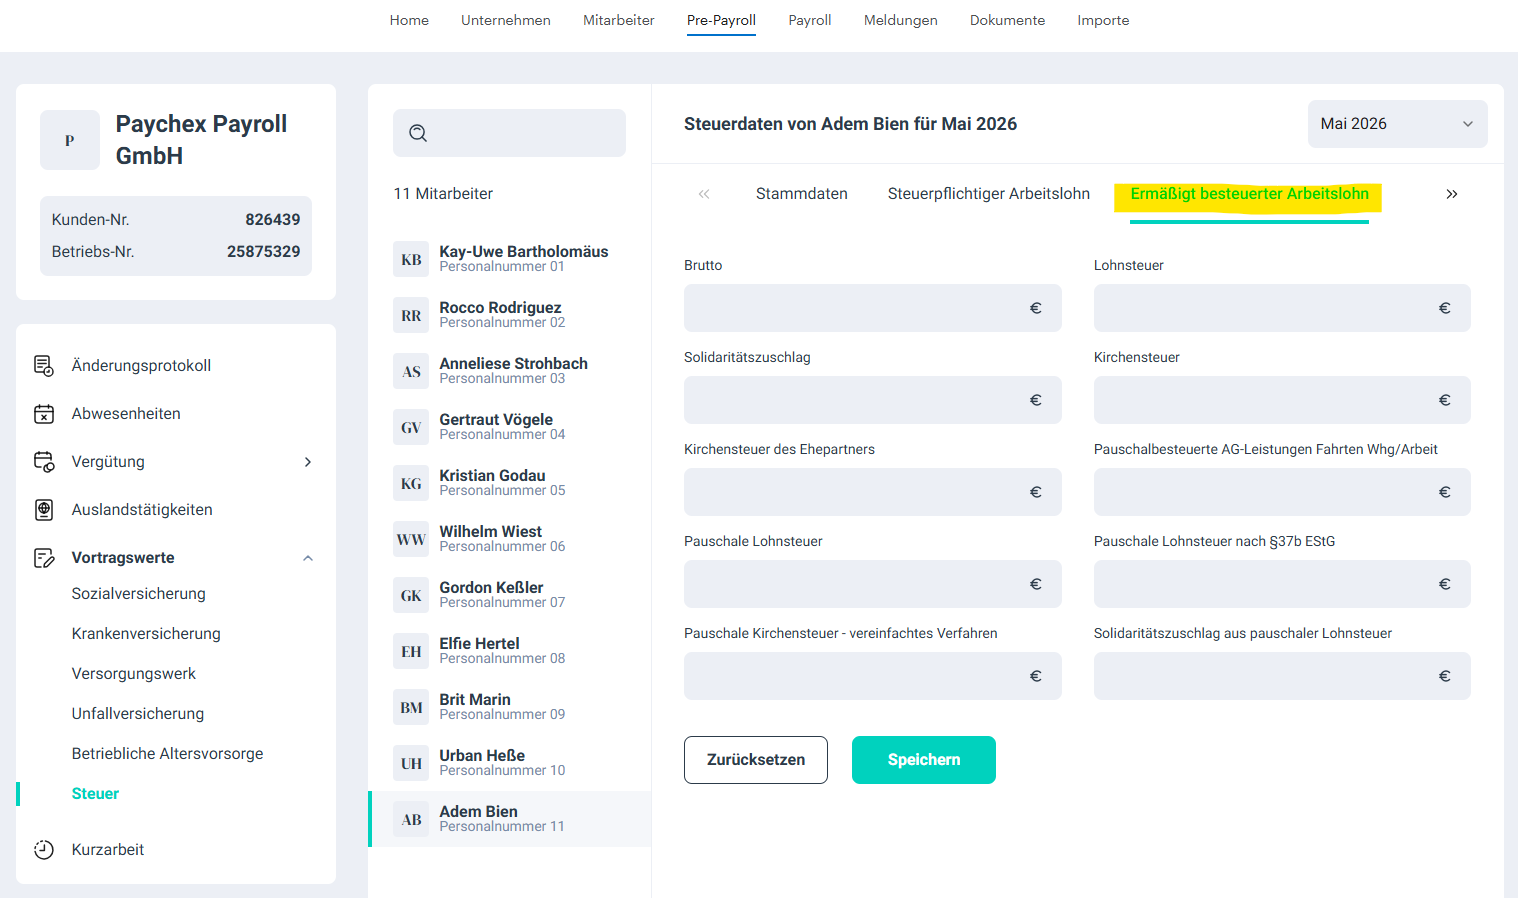This screenshot has width=1518, height=898.
Task: Open Versorgungswerk under Vortragswerte
Action: tap(134, 674)
